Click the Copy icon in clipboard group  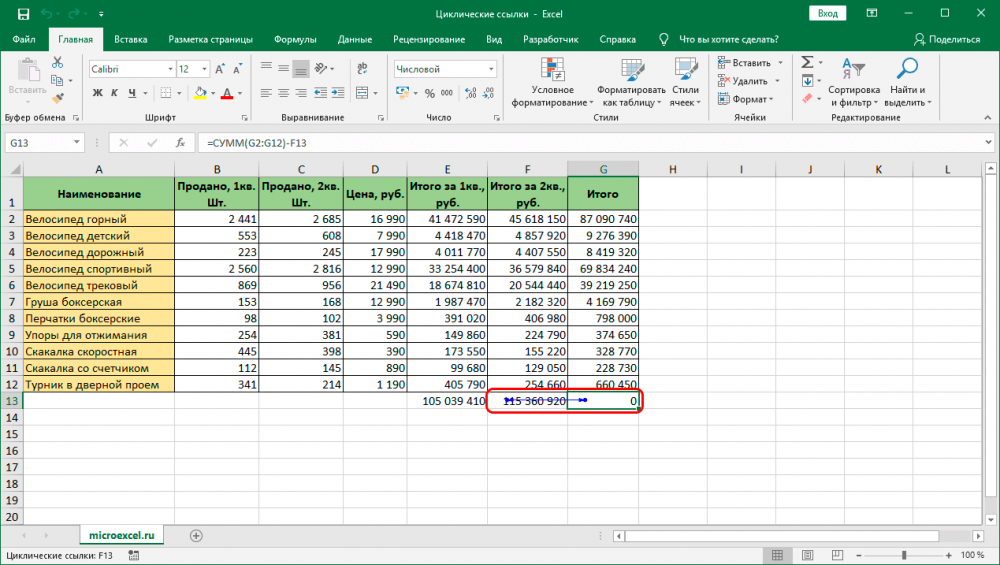coord(57,80)
